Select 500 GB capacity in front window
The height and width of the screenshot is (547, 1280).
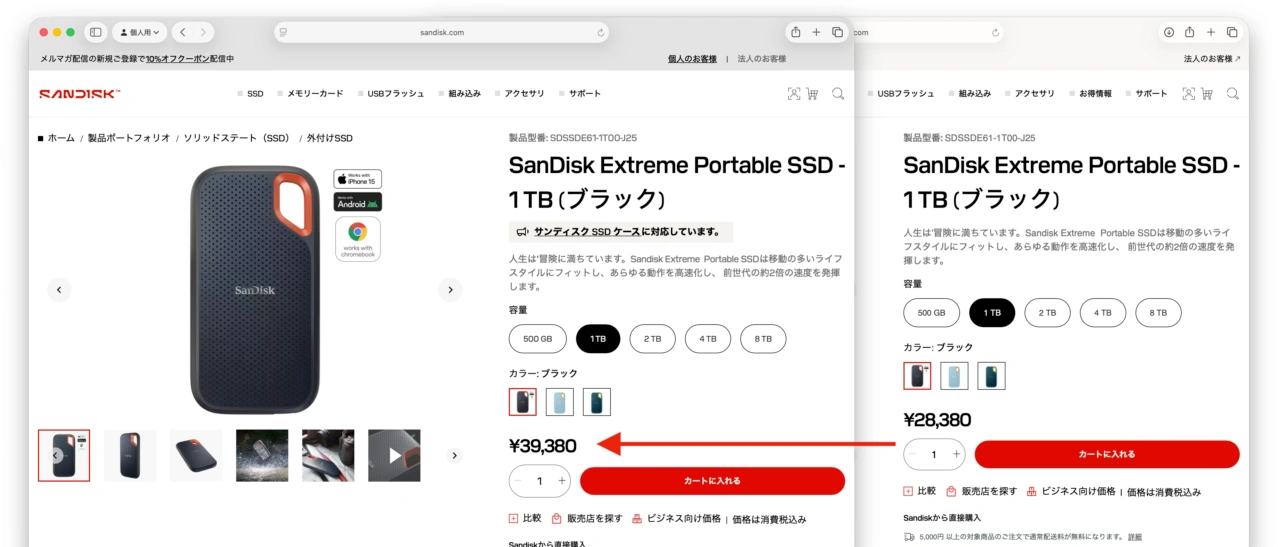tap(538, 339)
